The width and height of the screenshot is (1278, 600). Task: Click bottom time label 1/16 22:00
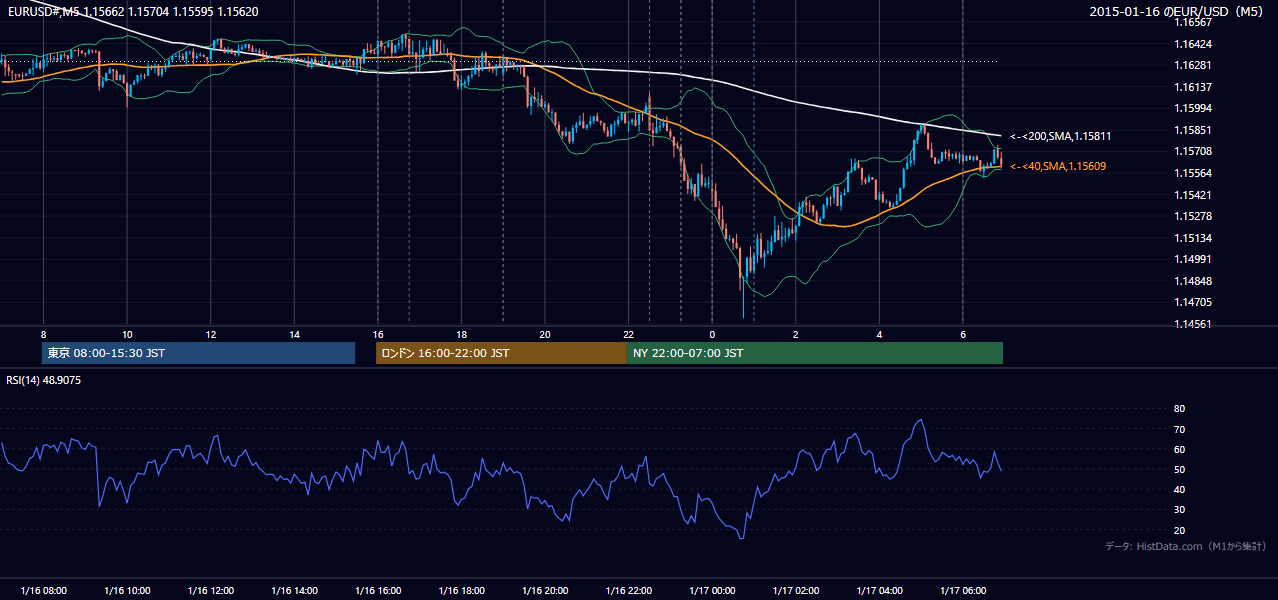click(x=628, y=591)
